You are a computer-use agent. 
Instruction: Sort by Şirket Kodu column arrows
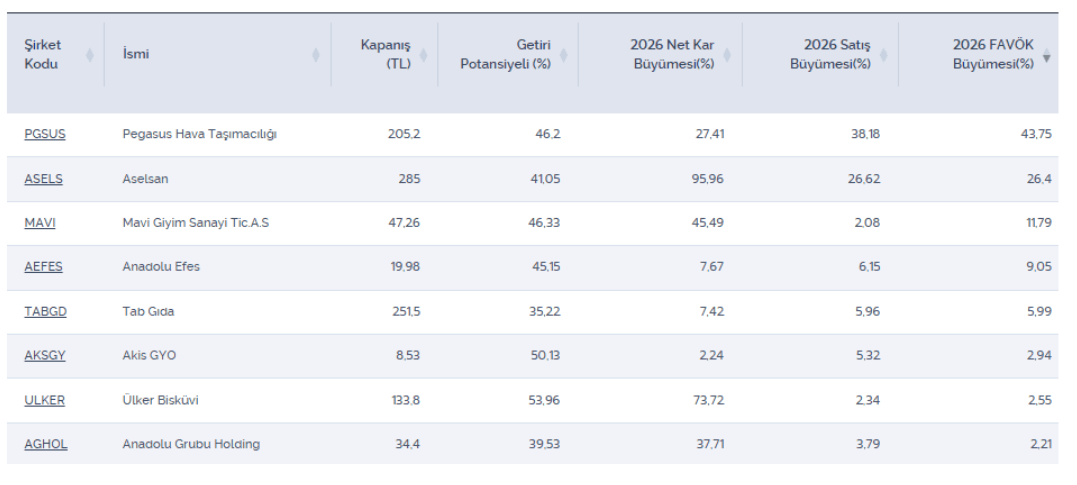click(89, 54)
